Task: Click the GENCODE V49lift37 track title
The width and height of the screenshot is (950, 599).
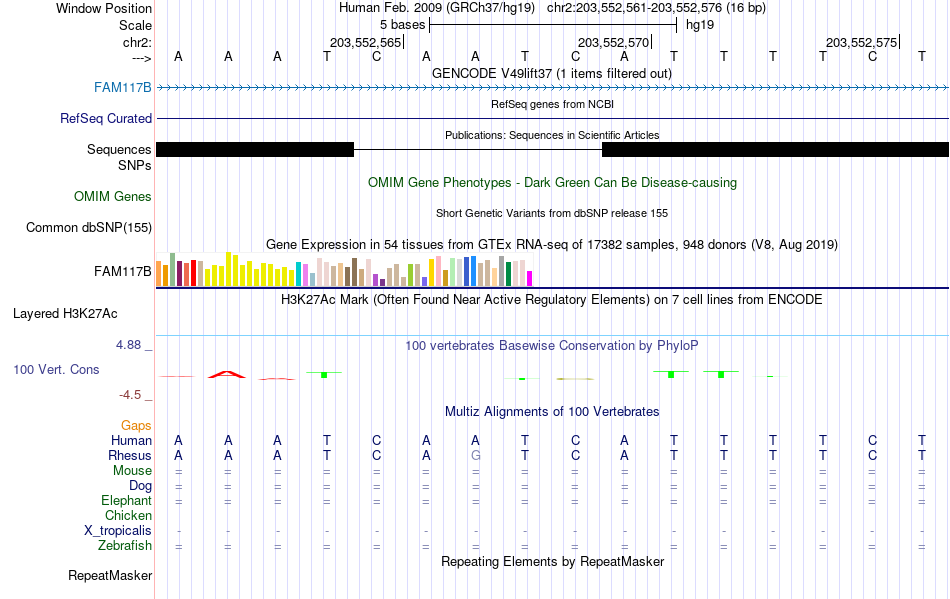Action: point(551,74)
